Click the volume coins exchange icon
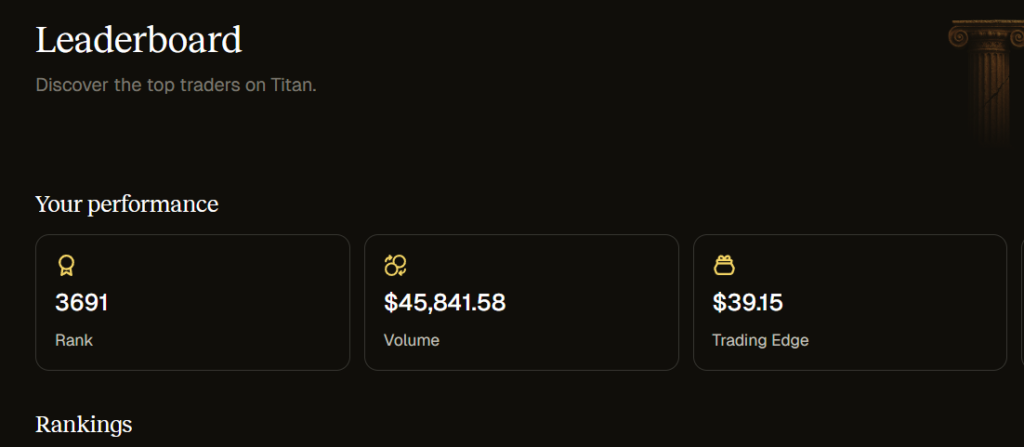 (x=395, y=265)
